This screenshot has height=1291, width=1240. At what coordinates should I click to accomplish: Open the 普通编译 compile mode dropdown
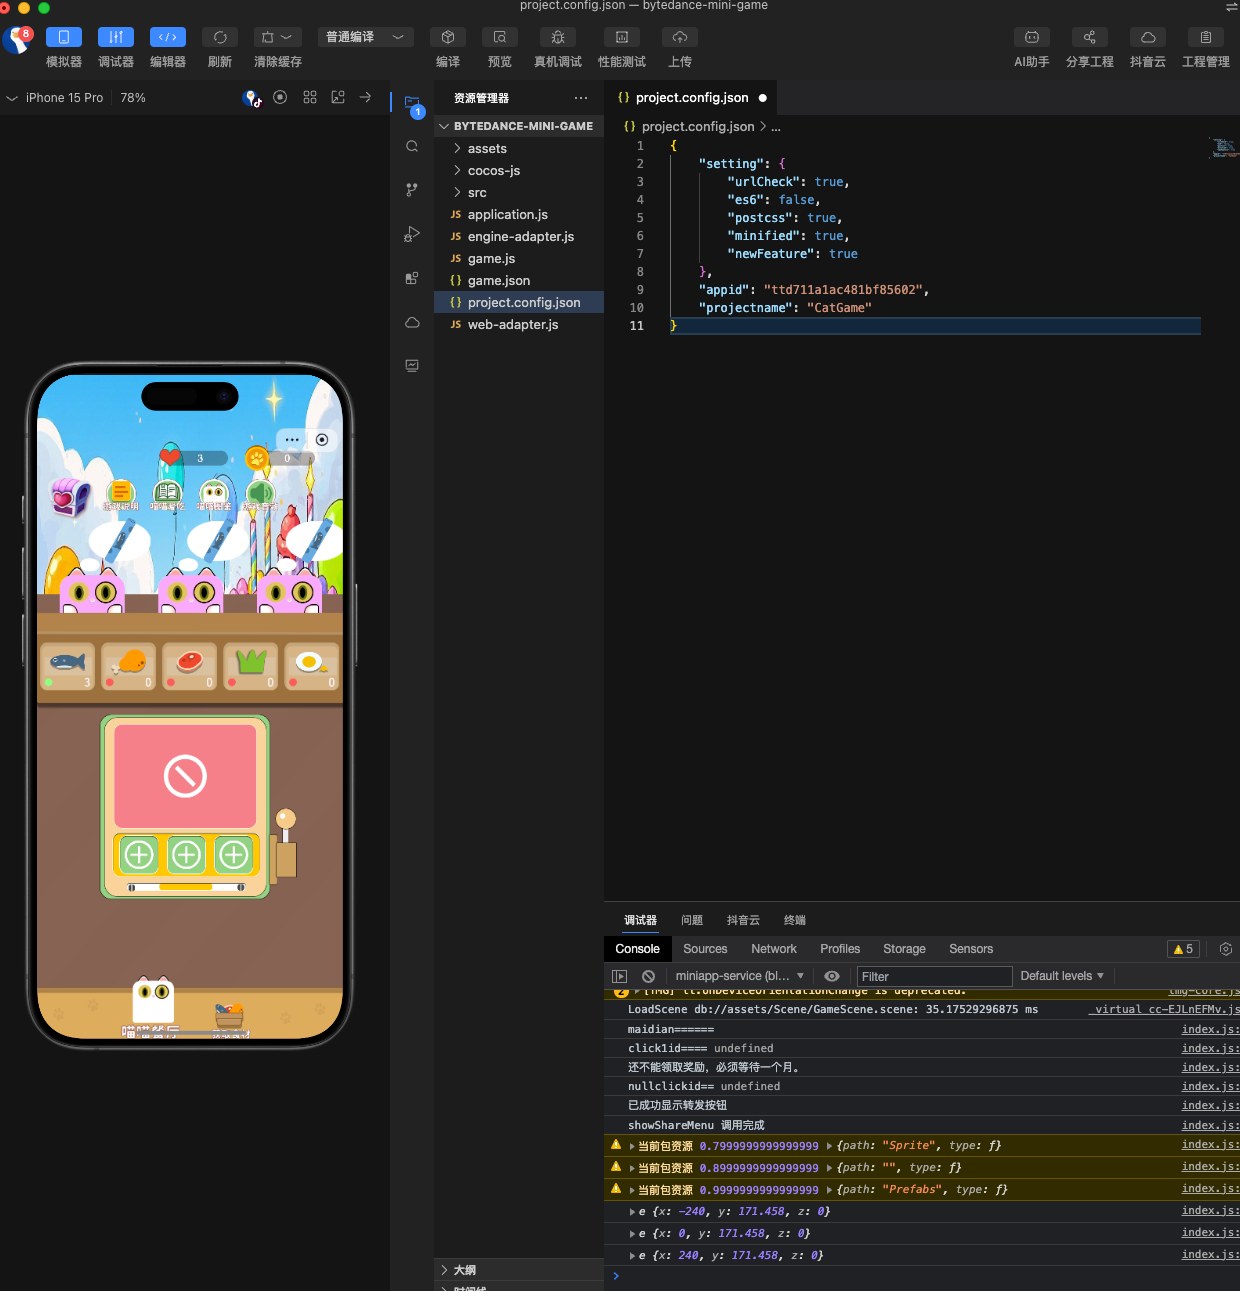pyautogui.click(x=366, y=37)
